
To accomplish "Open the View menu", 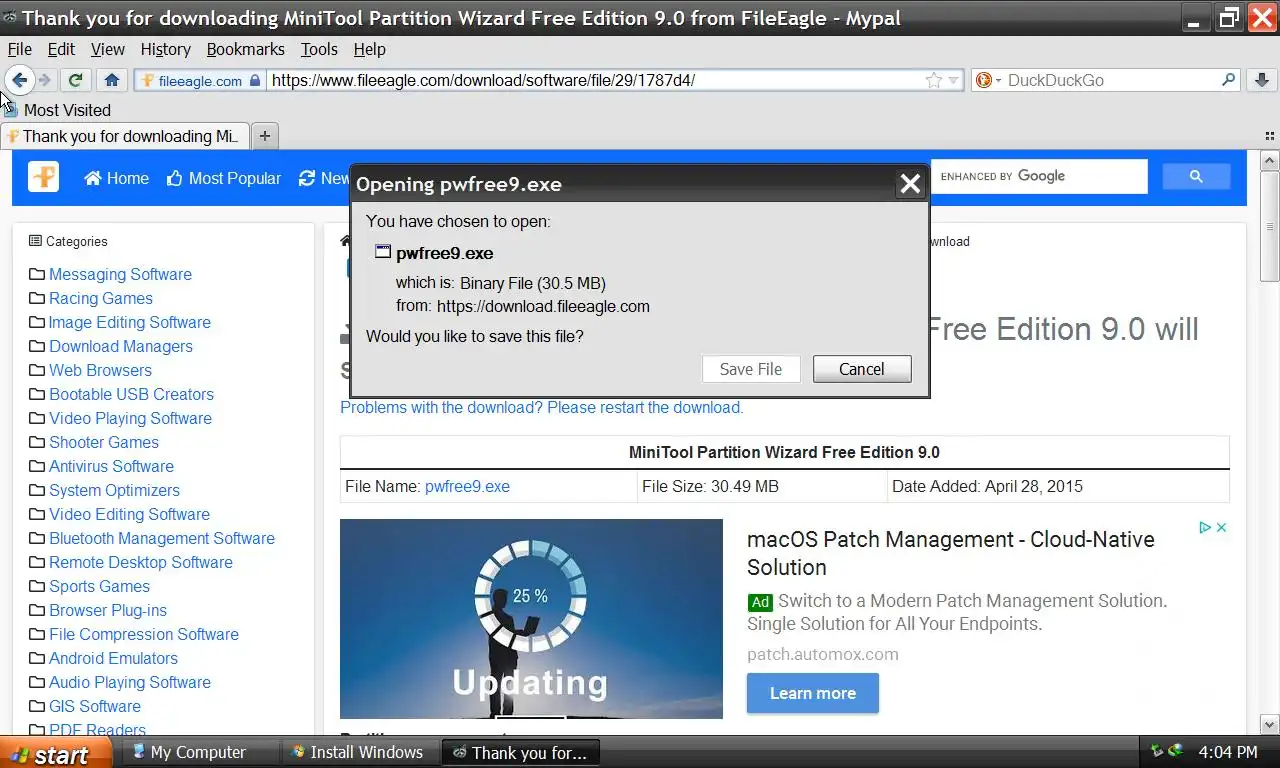I will [108, 49].
